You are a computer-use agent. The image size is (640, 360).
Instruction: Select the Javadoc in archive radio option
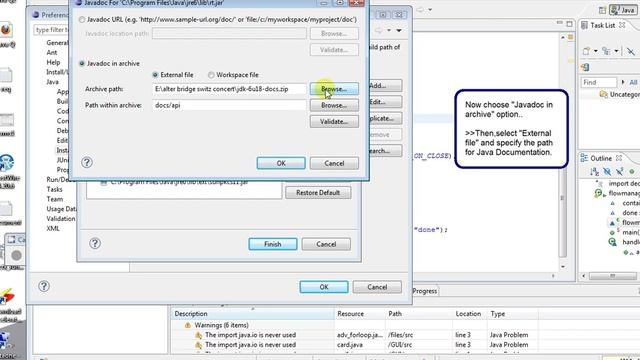82,63
